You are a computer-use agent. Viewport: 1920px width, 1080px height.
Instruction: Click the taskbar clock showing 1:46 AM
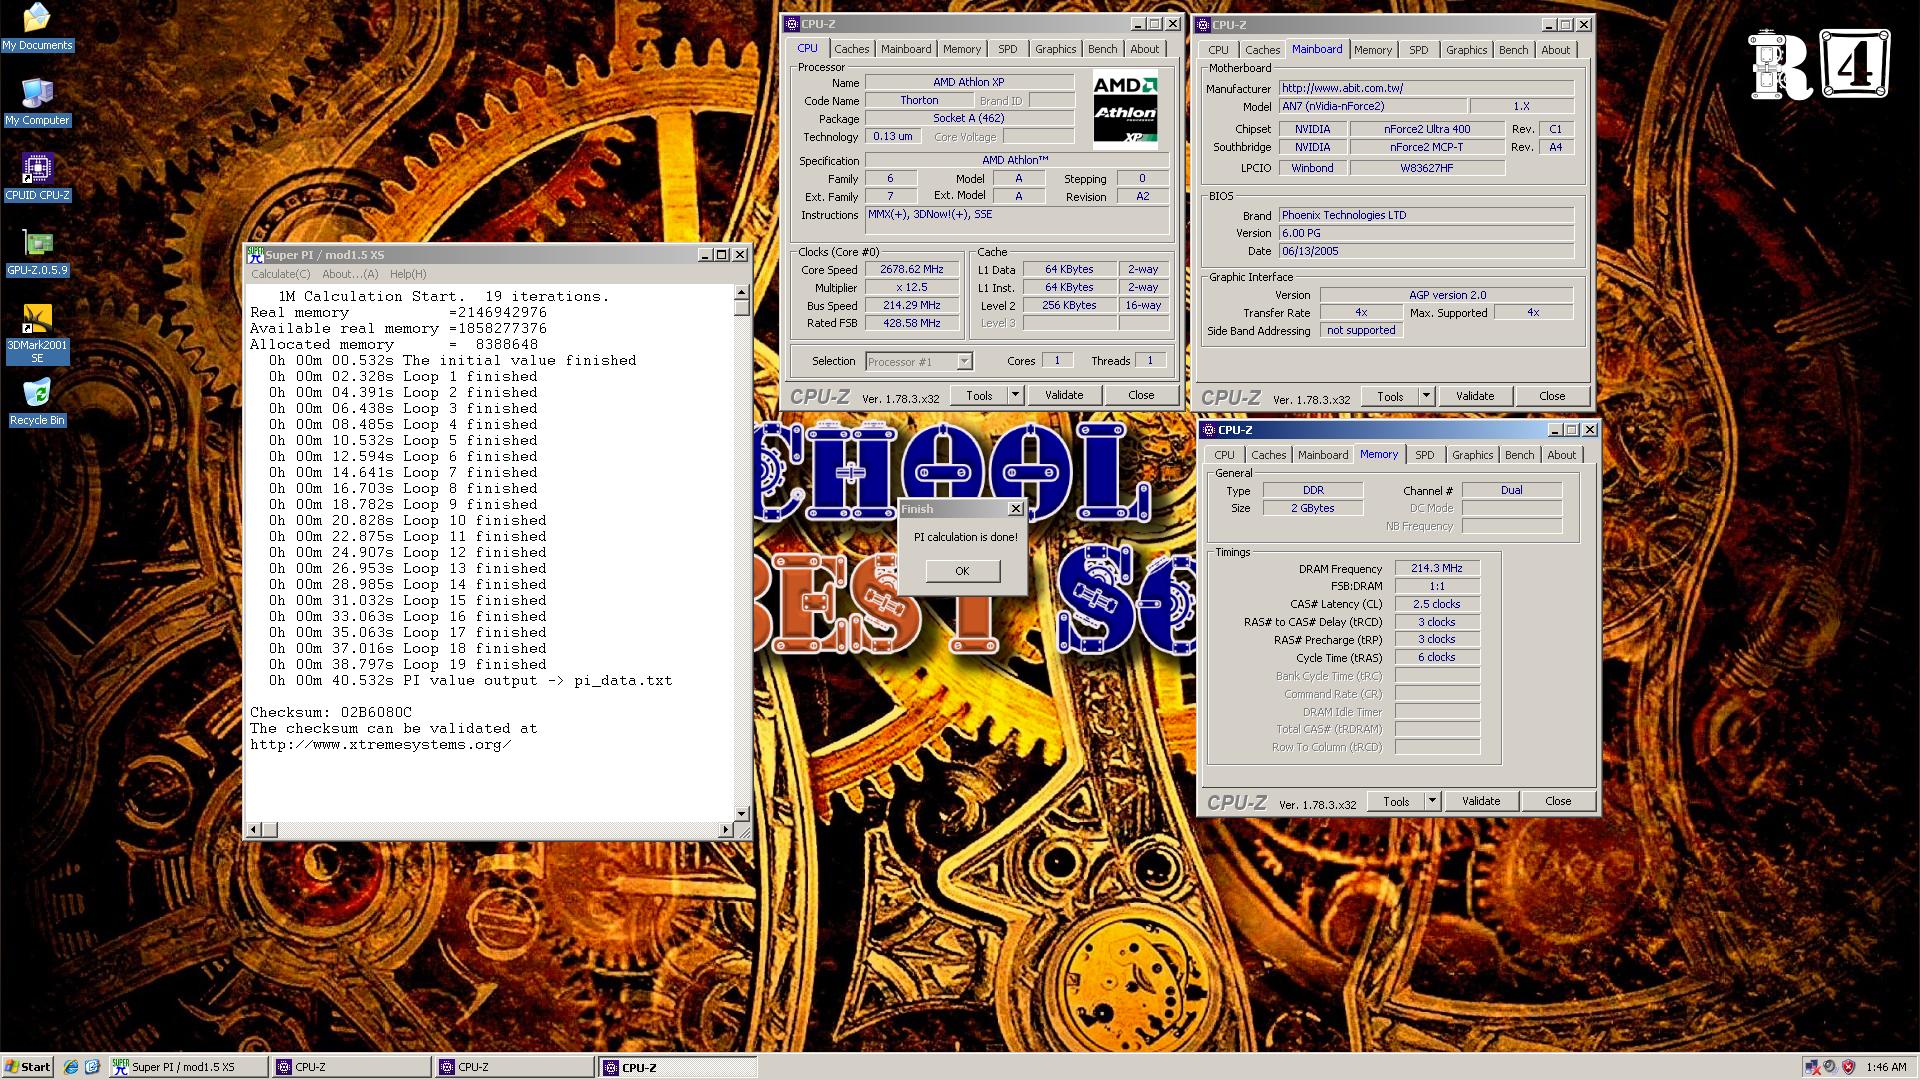point(1885,1067)
